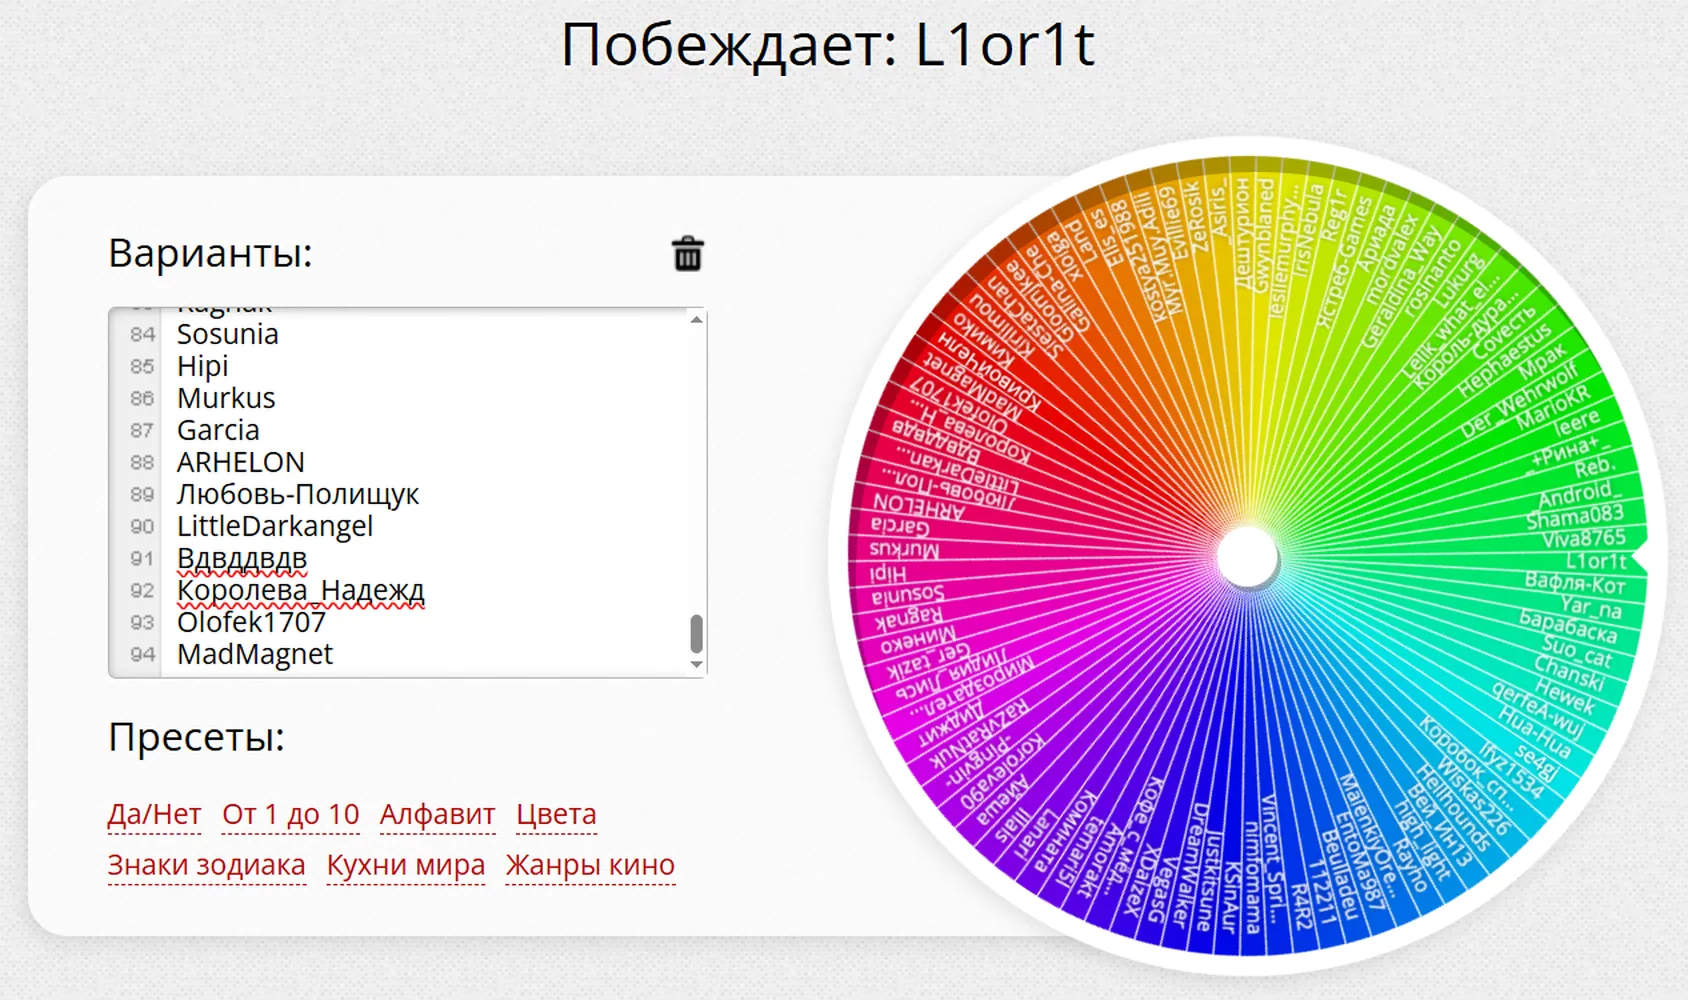Click the white center hub of the wheel

pos(1247,557)
